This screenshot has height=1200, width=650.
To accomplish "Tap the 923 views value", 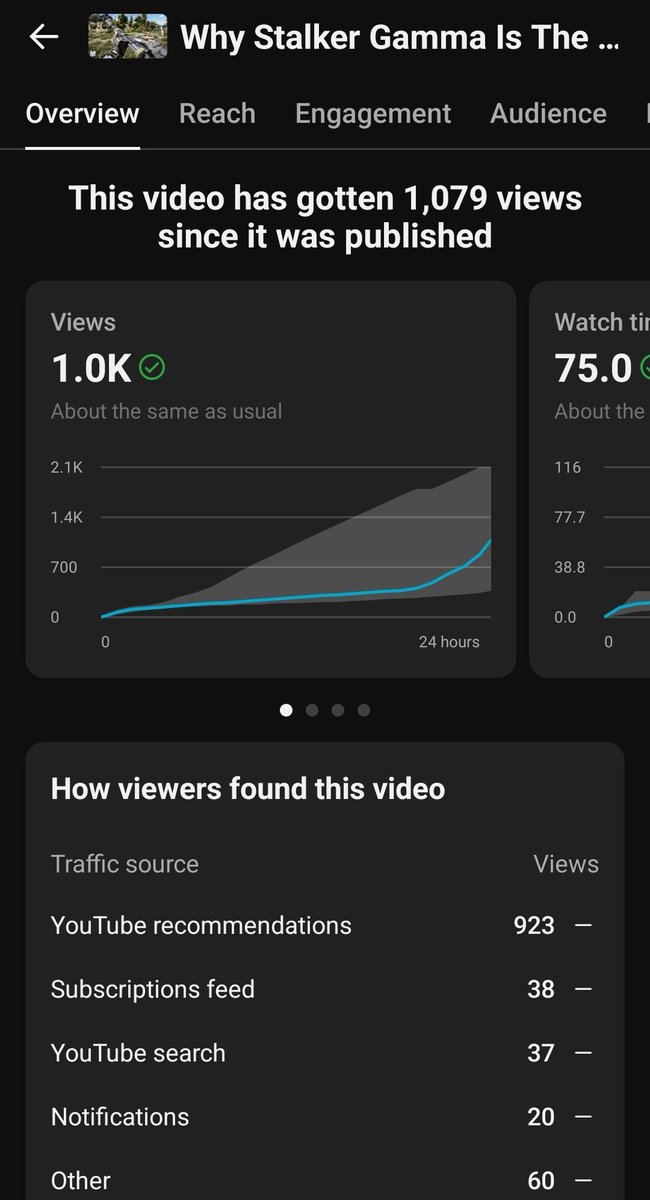I will (x=534, y=926).
